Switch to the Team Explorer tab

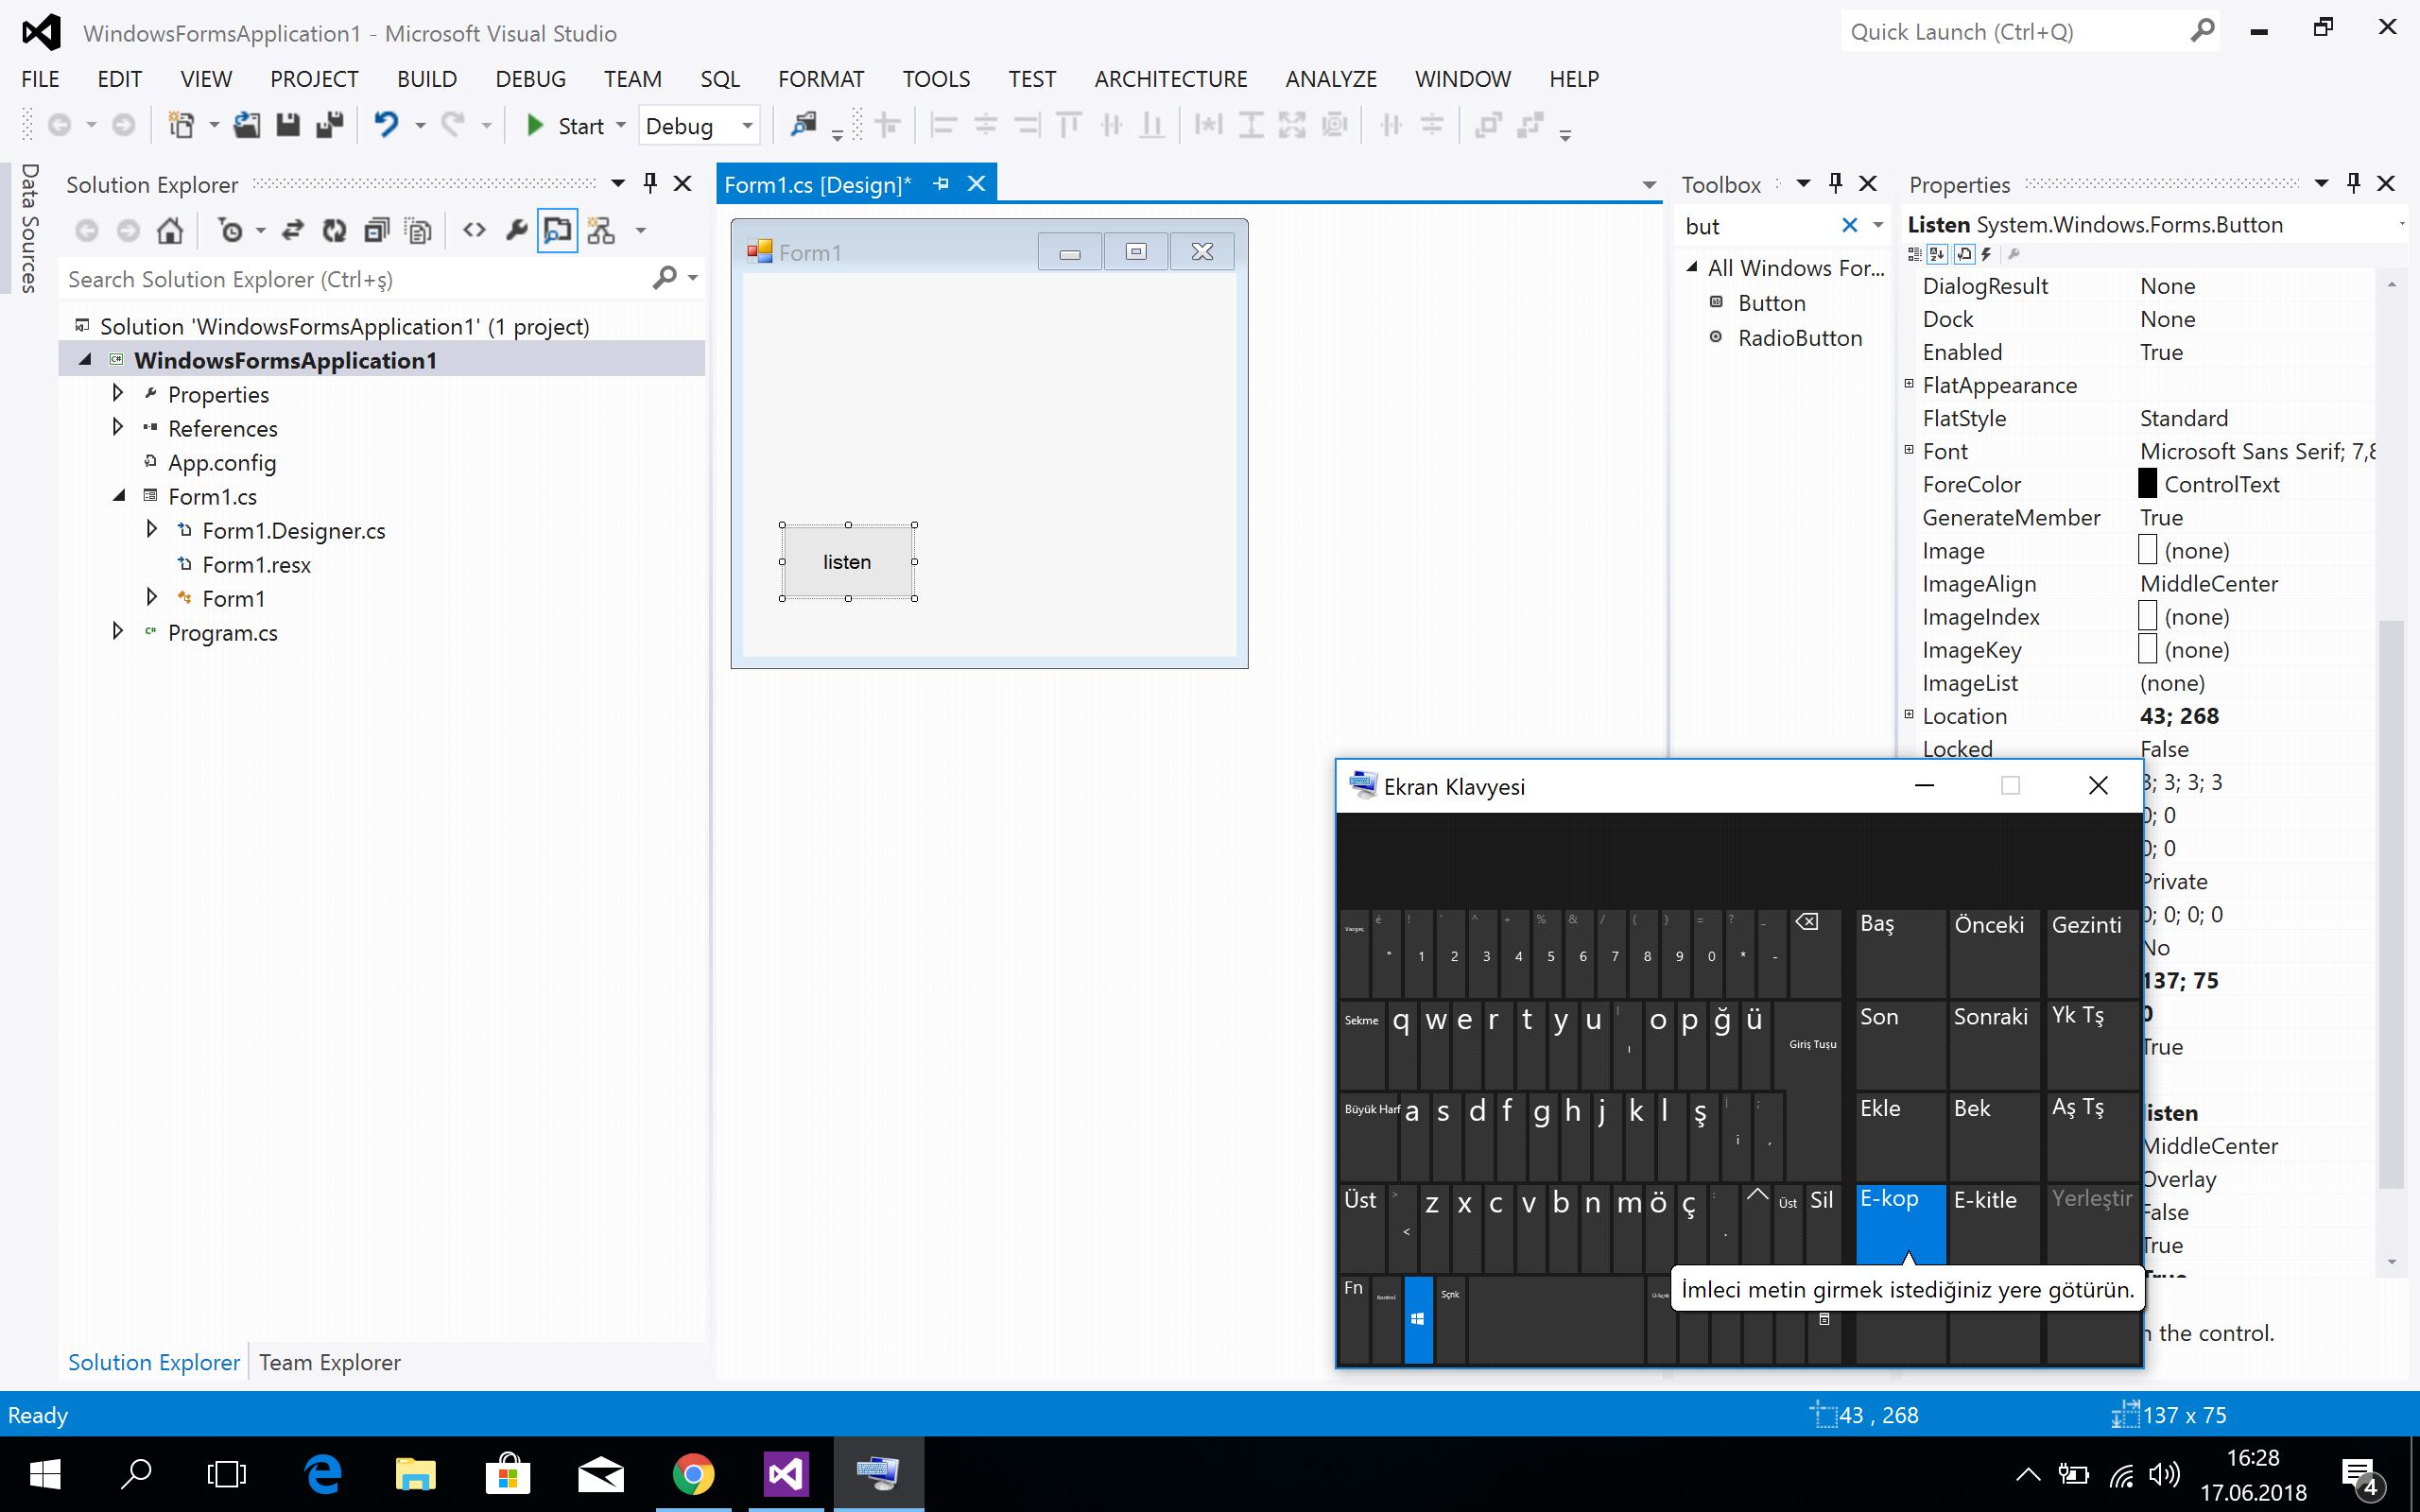(329, 1362)
